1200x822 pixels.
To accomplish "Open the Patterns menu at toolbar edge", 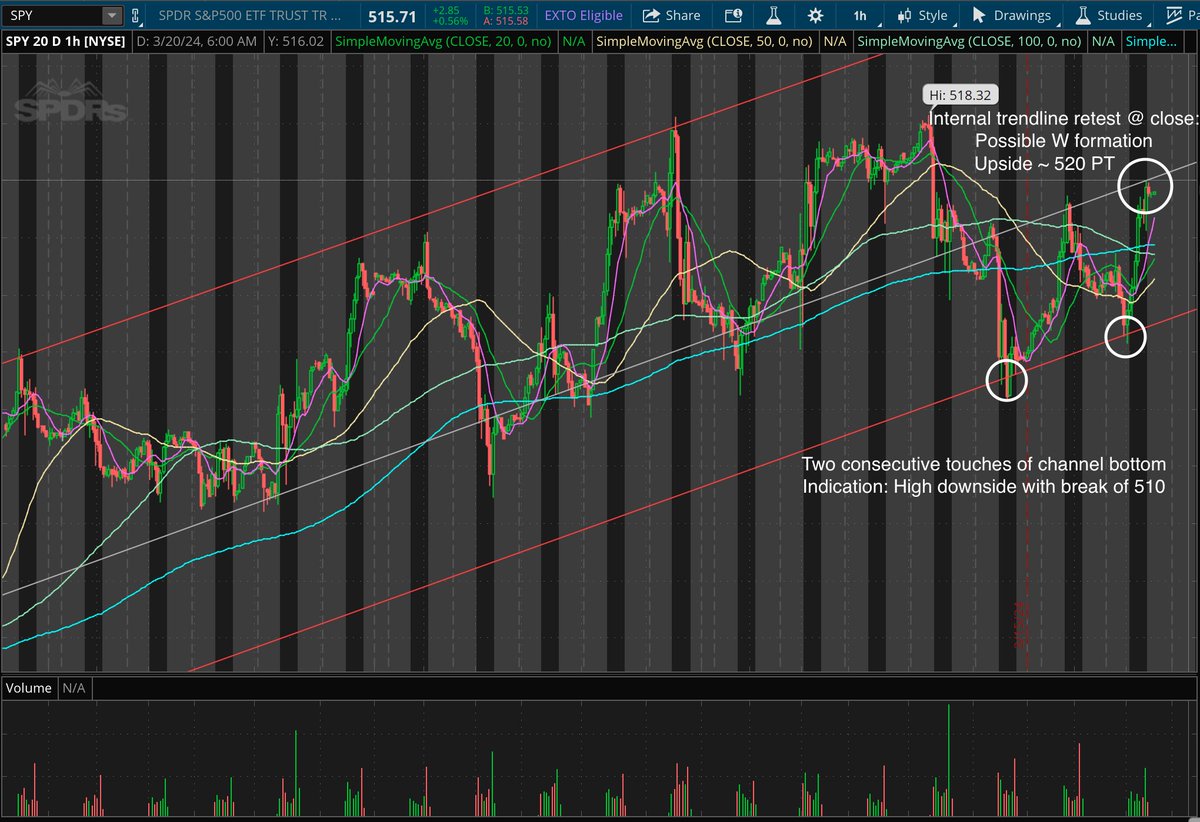I will (x=1180, y=15).
